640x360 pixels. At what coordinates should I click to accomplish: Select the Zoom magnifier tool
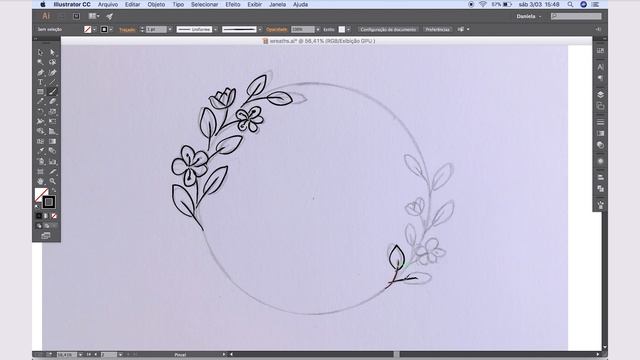(x=52, y=181)
